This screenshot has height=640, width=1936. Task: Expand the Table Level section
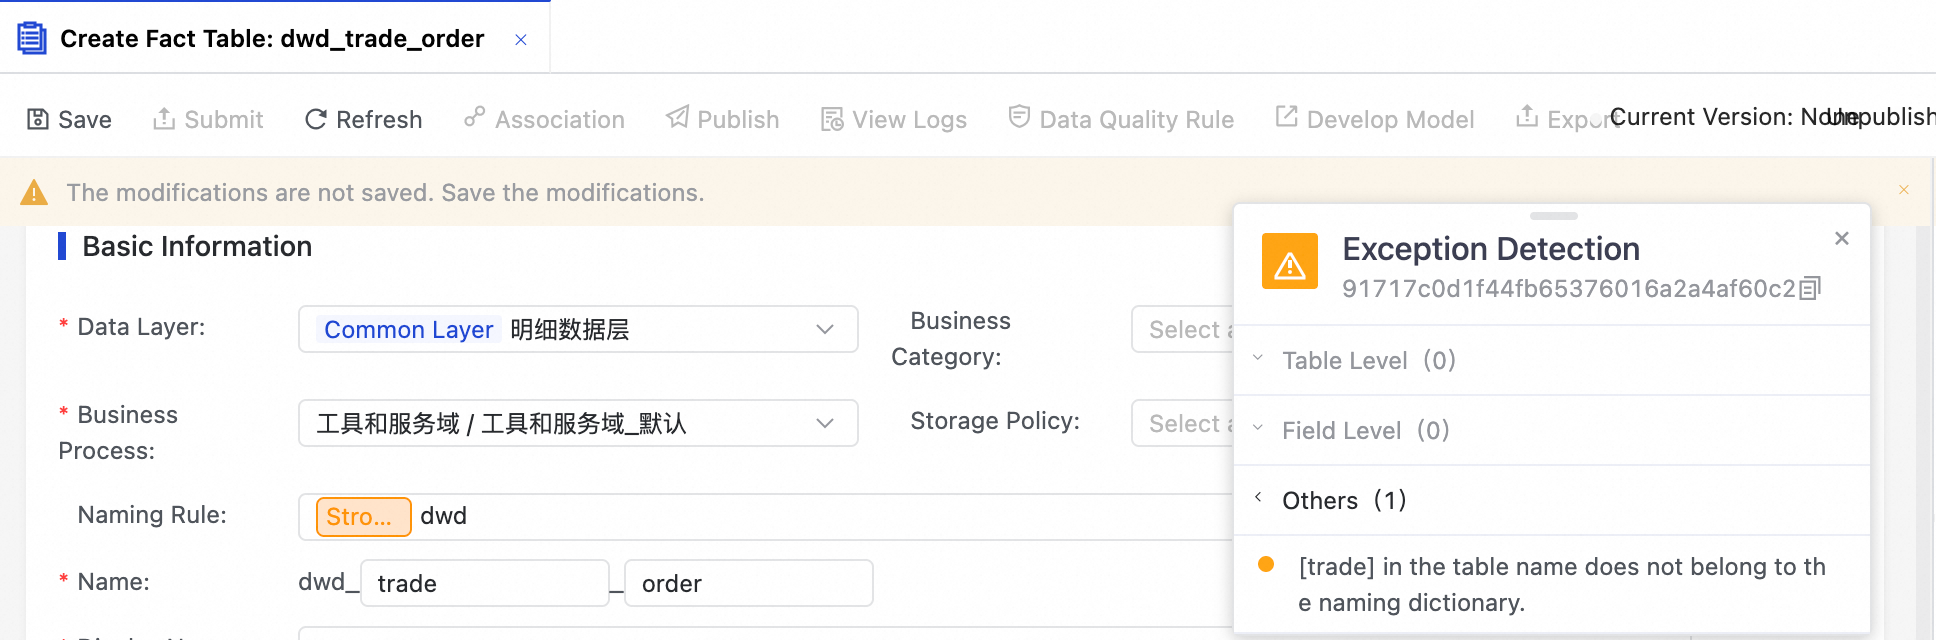(1259, 359)
